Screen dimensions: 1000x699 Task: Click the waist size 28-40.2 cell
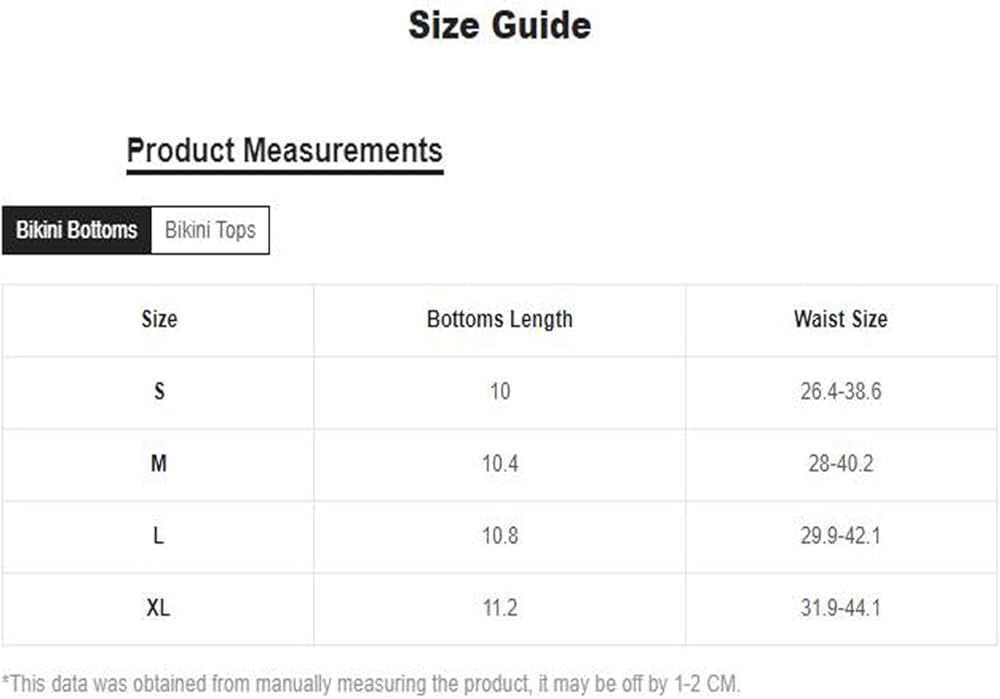(840, 464)
